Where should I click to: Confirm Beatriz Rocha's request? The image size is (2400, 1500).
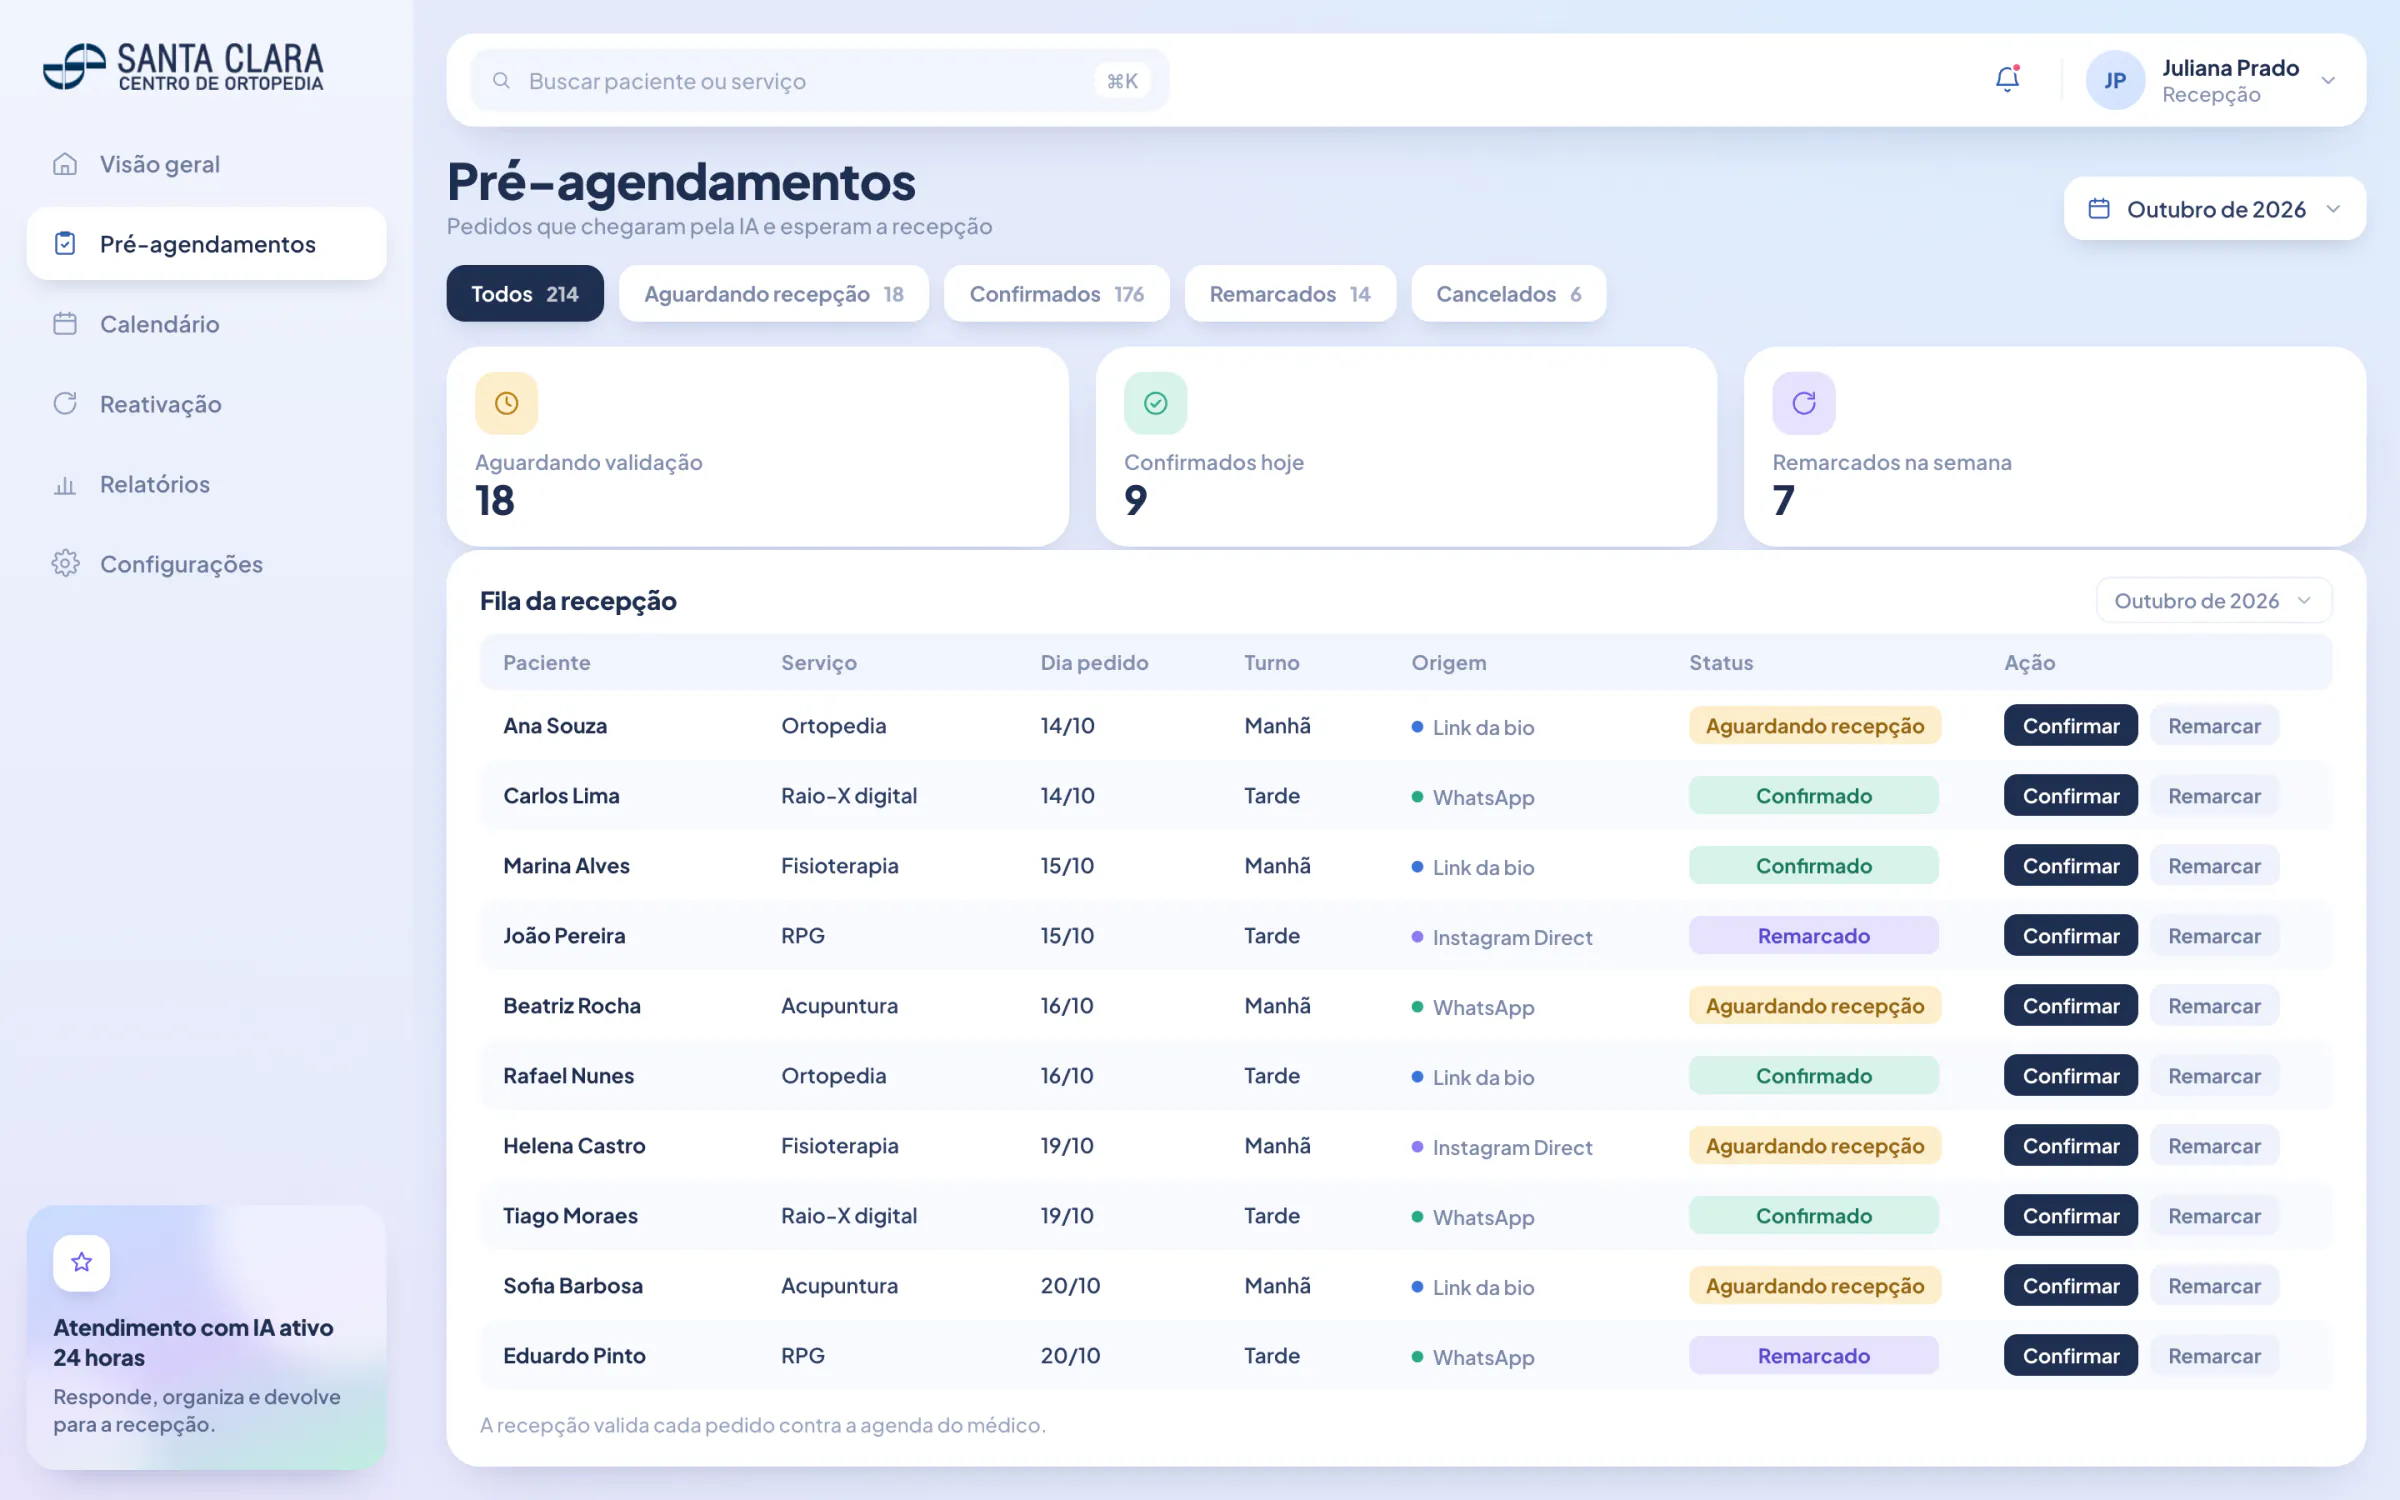click(x=2070, y=1005)
